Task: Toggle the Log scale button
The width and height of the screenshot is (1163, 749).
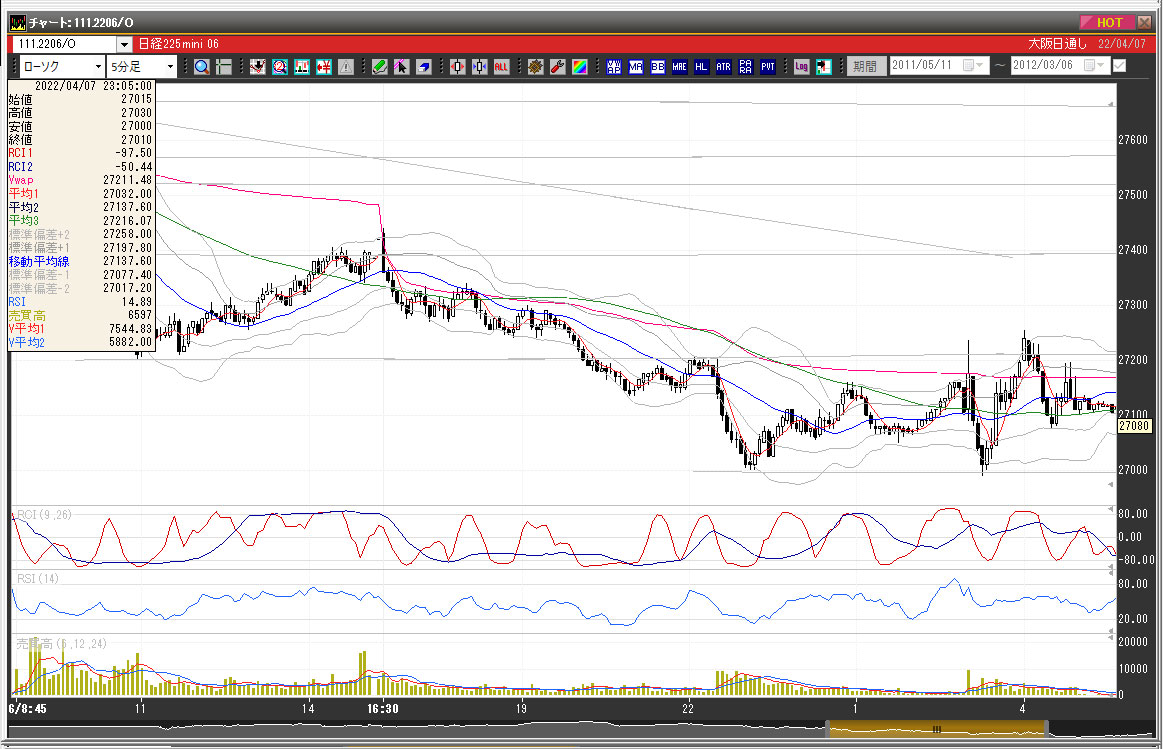Action: click(802, 67)
